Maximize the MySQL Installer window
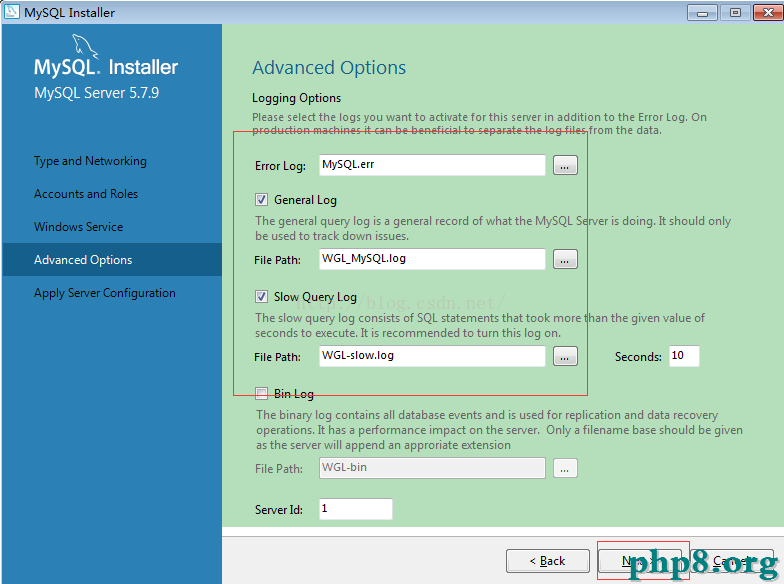The width and height of the screenshot is (784, 584). pos(735,12)
